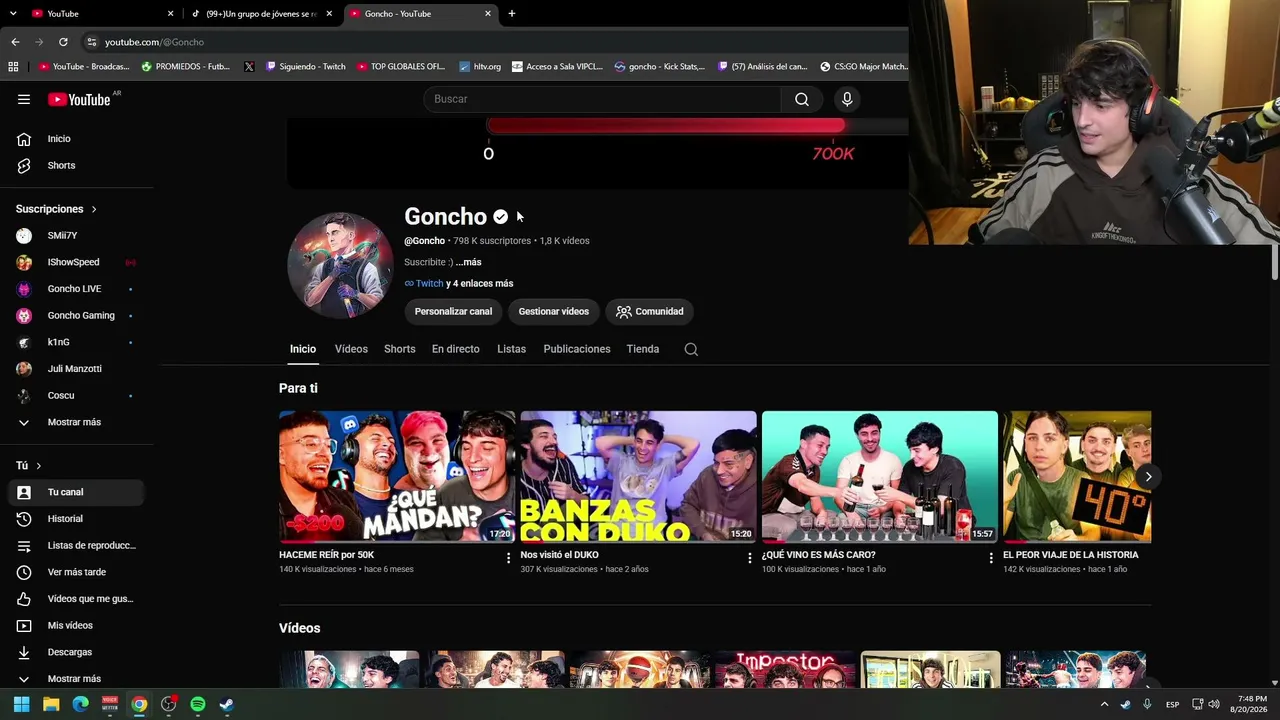Switch to the En directo tab
The image size is (1280, 720).
[455, 349]
